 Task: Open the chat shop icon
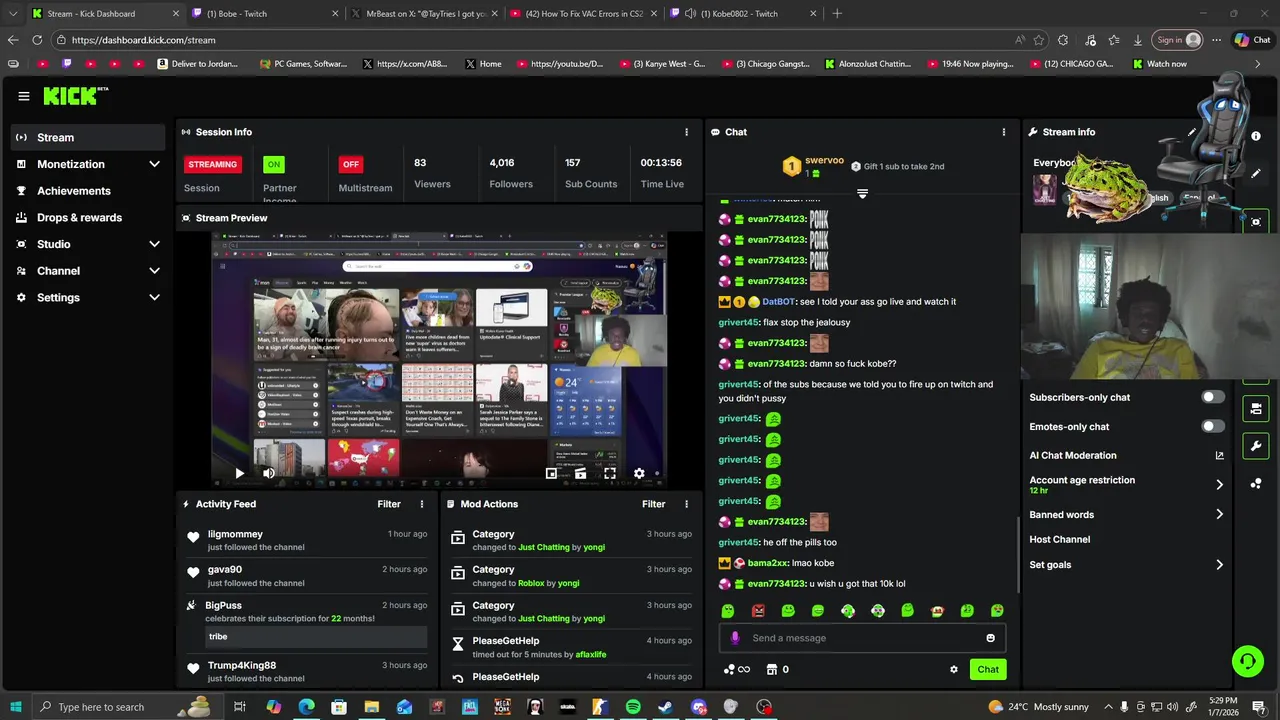coord(771,670)
